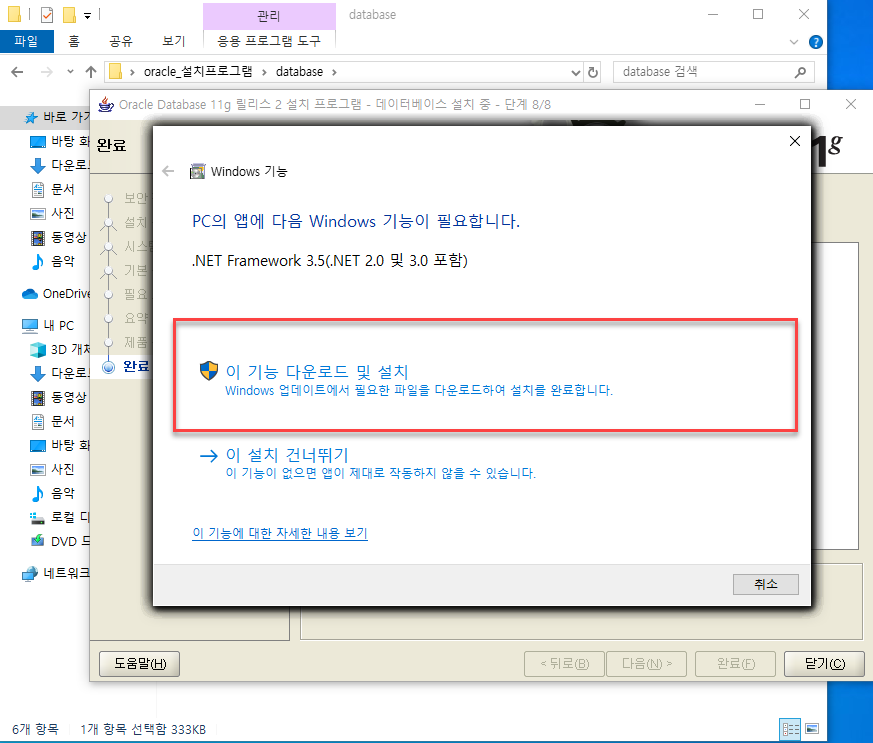This screenshot has width=873, height=743.
Task: Expand the oracle_설치프로그램 breadcrumb arrow
Action: pos(263,72)
